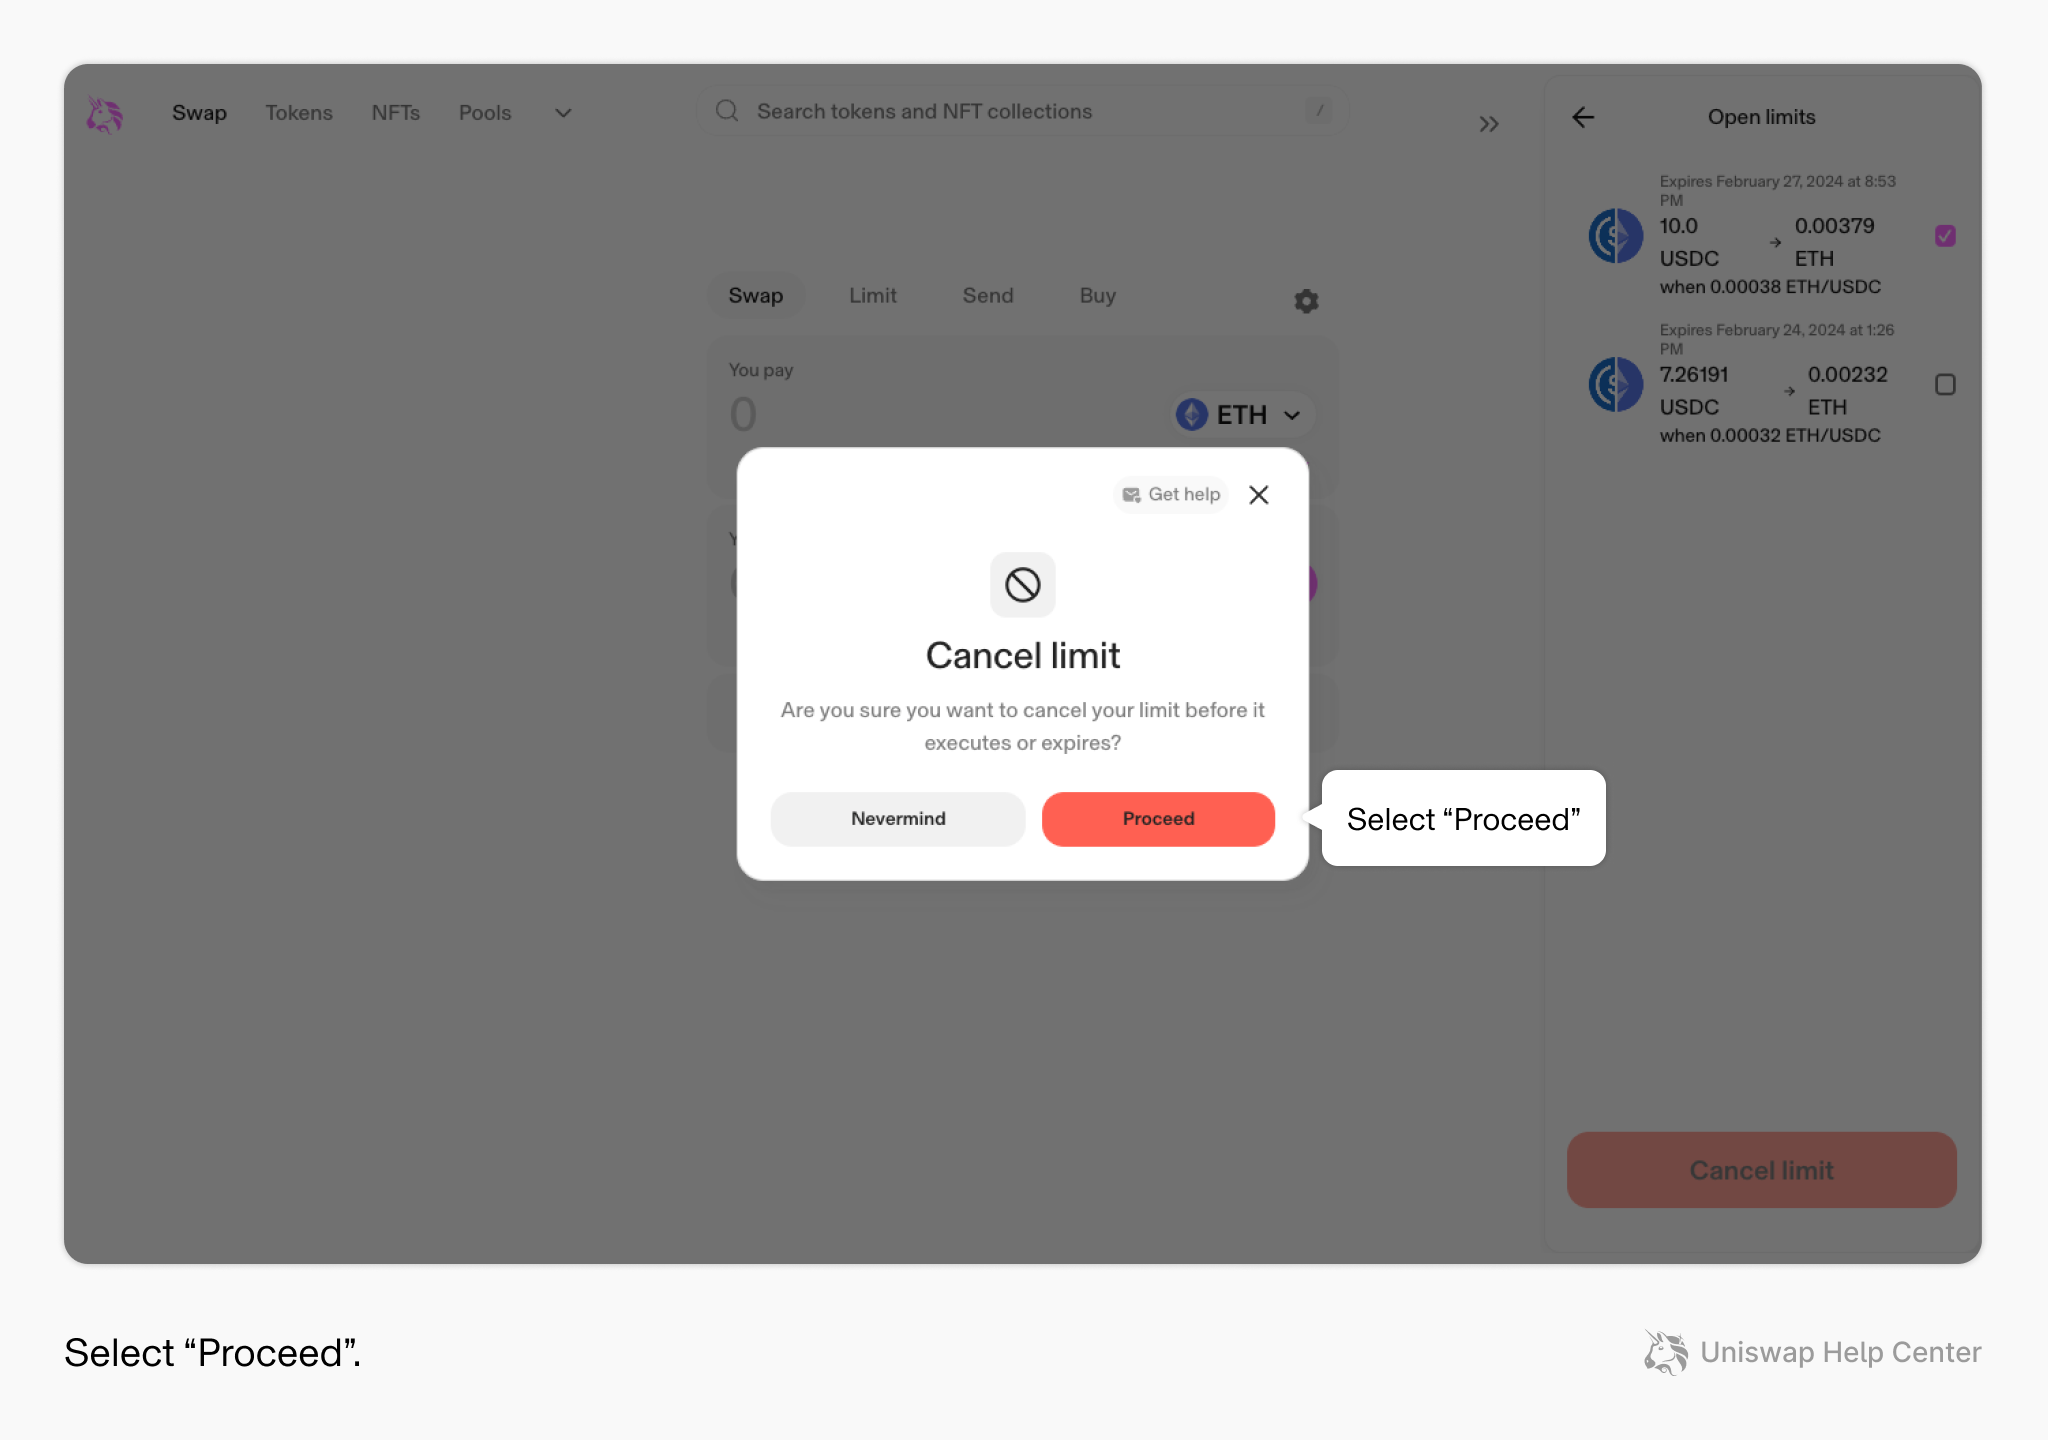Open swap settings gear icon
This screenshot has height=1440, width=2048.
(1306, 301)
